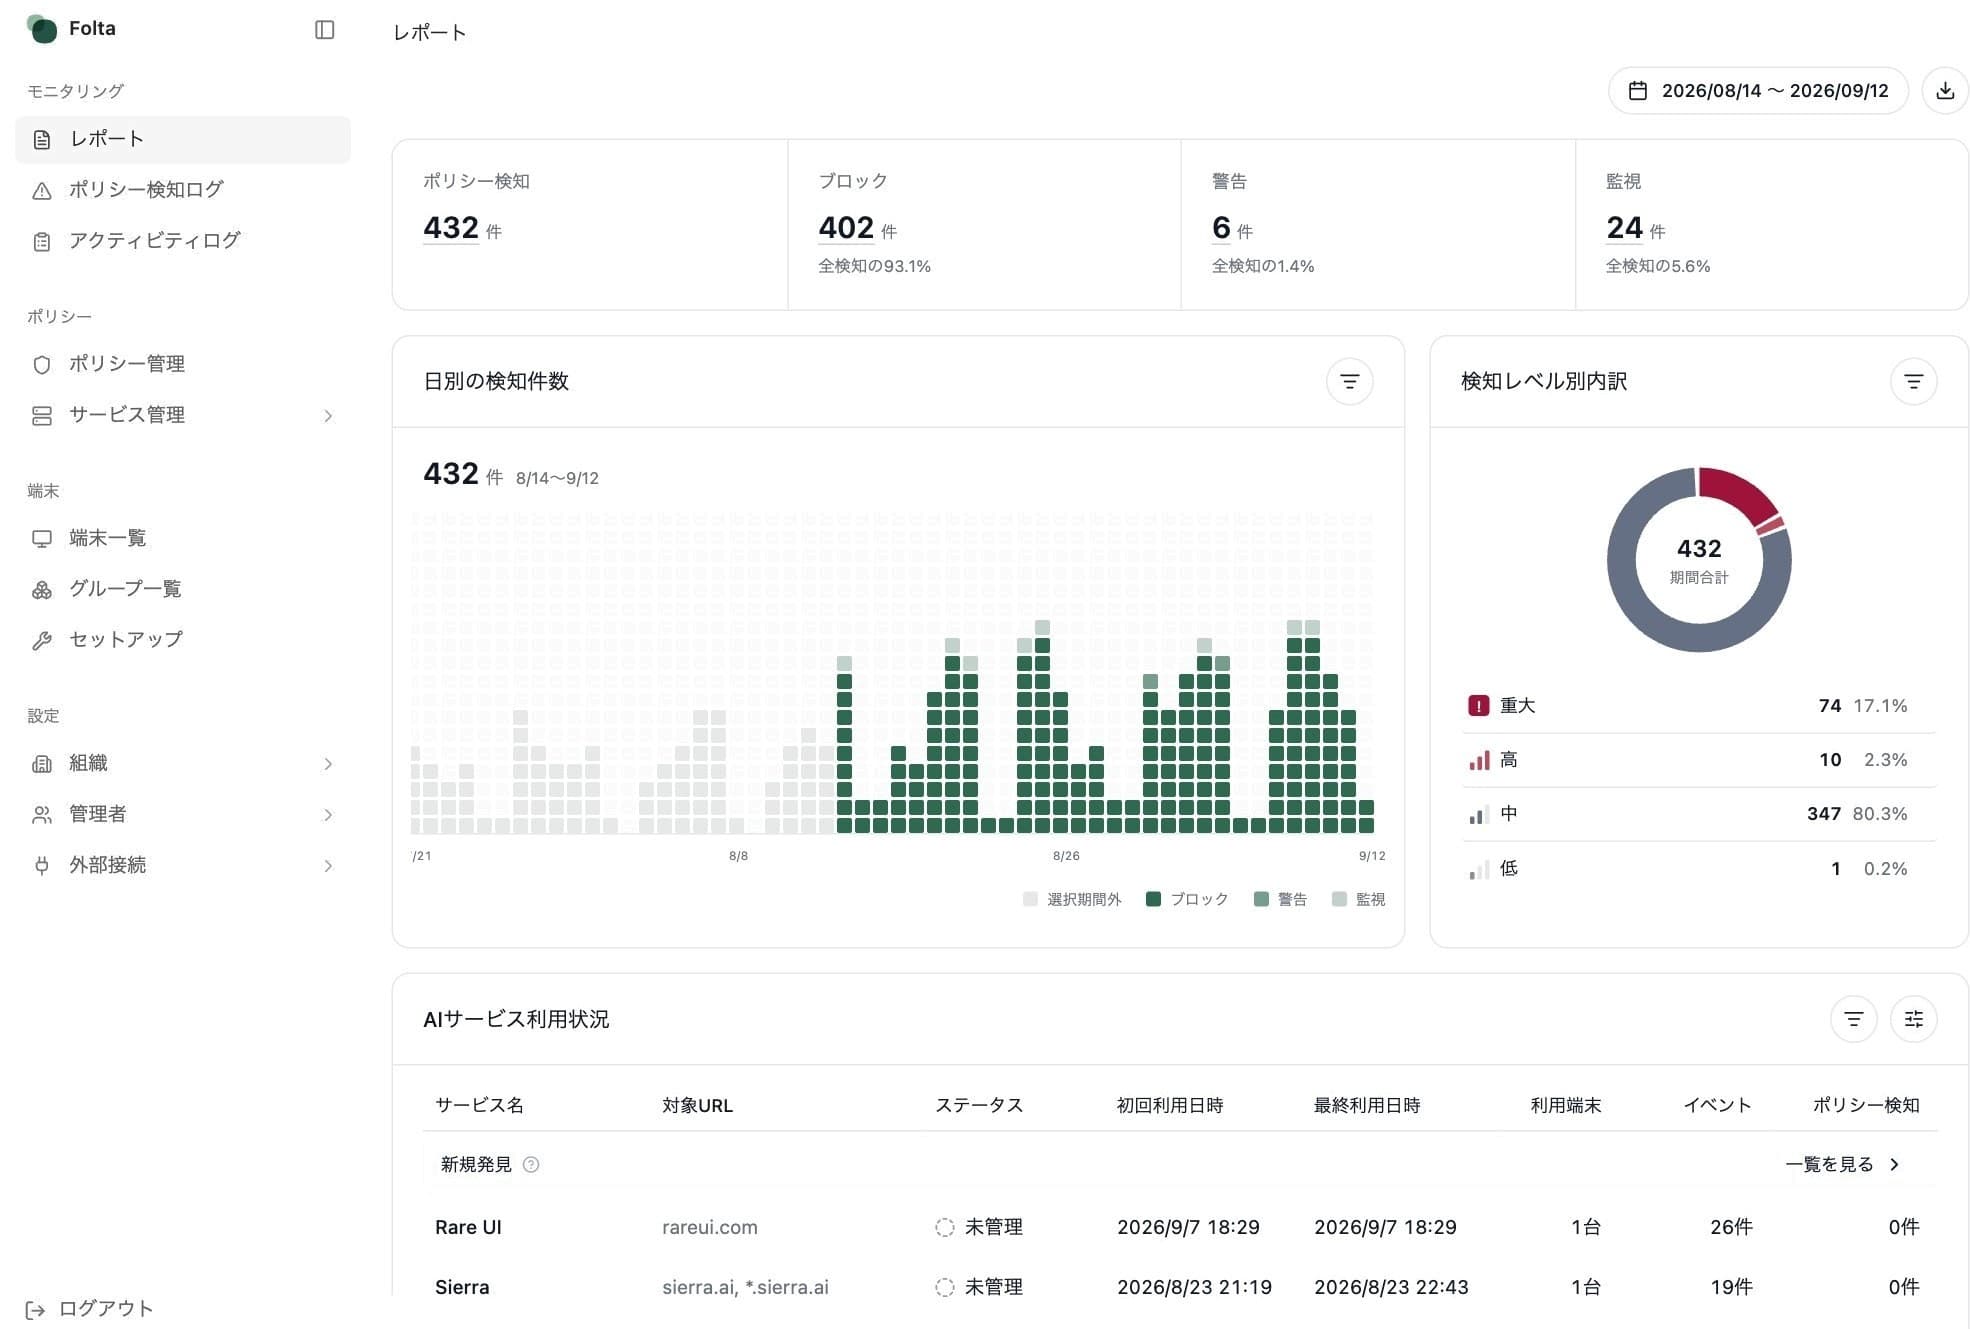Click the 347 count in the 中 row
This screenshot has height=1334, width=1970.
coord(1823,814)
